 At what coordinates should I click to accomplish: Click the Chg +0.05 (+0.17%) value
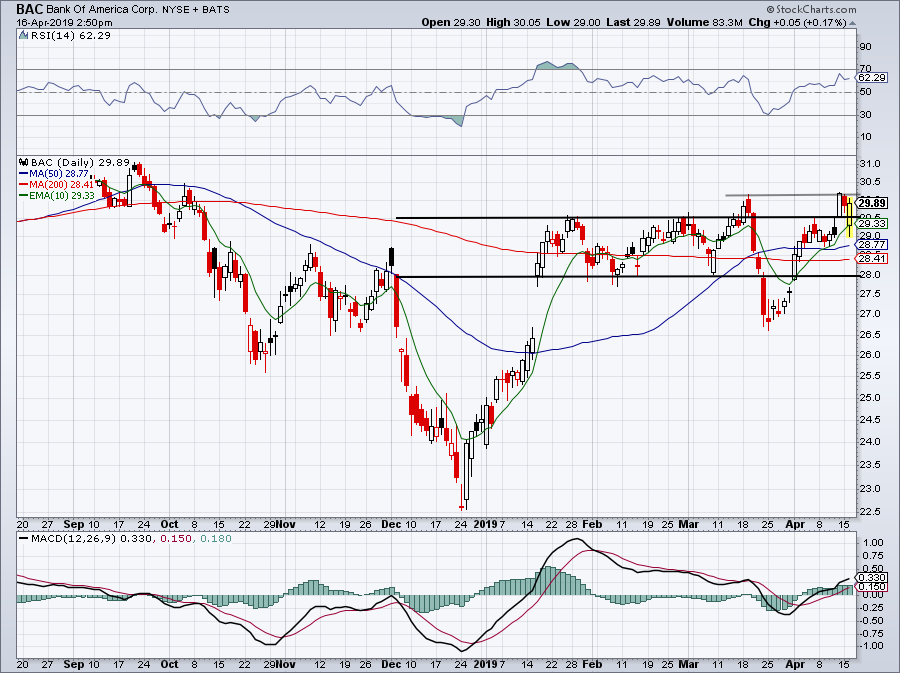pyautogui.click(x=798, y=22)
